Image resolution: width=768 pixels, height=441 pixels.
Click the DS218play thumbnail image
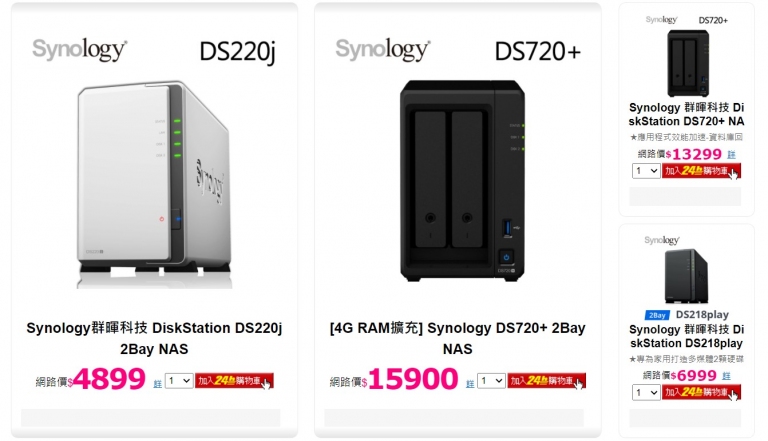[686, 276]
